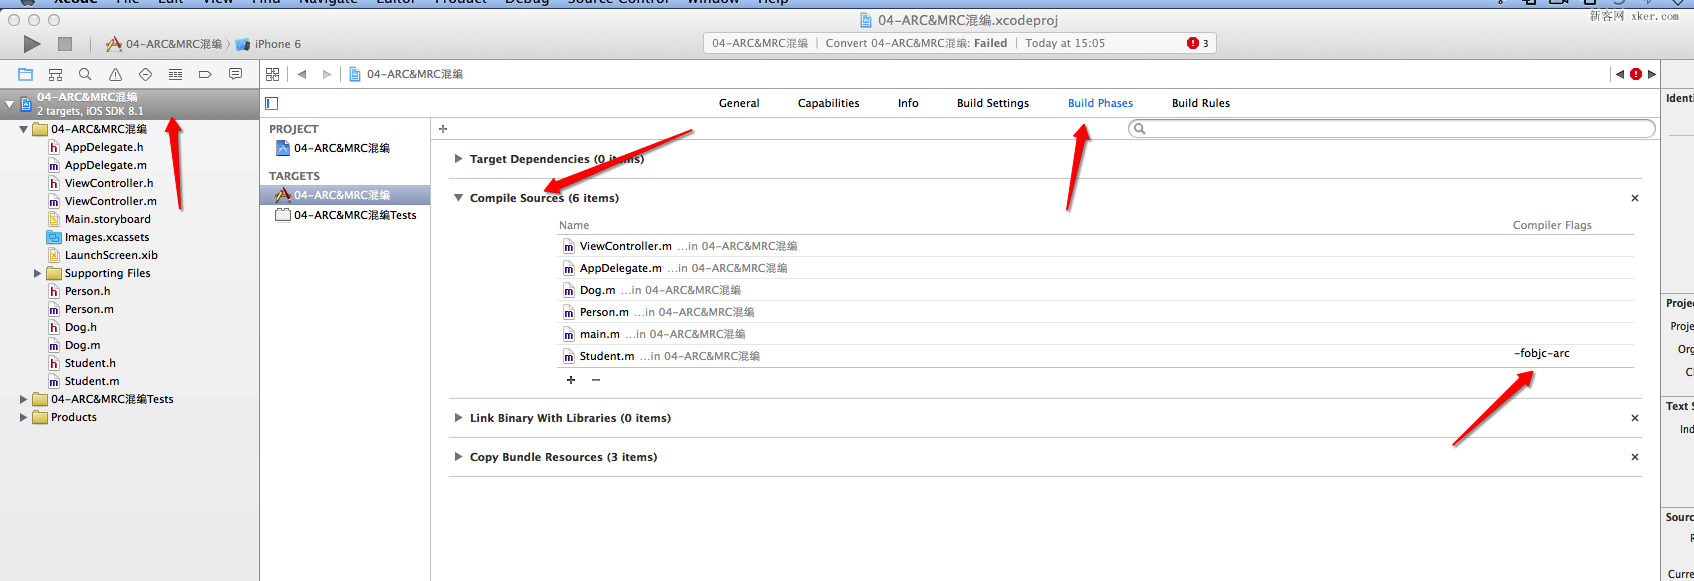Expand the Products group

pyautogui.click(x=23, y=417)
